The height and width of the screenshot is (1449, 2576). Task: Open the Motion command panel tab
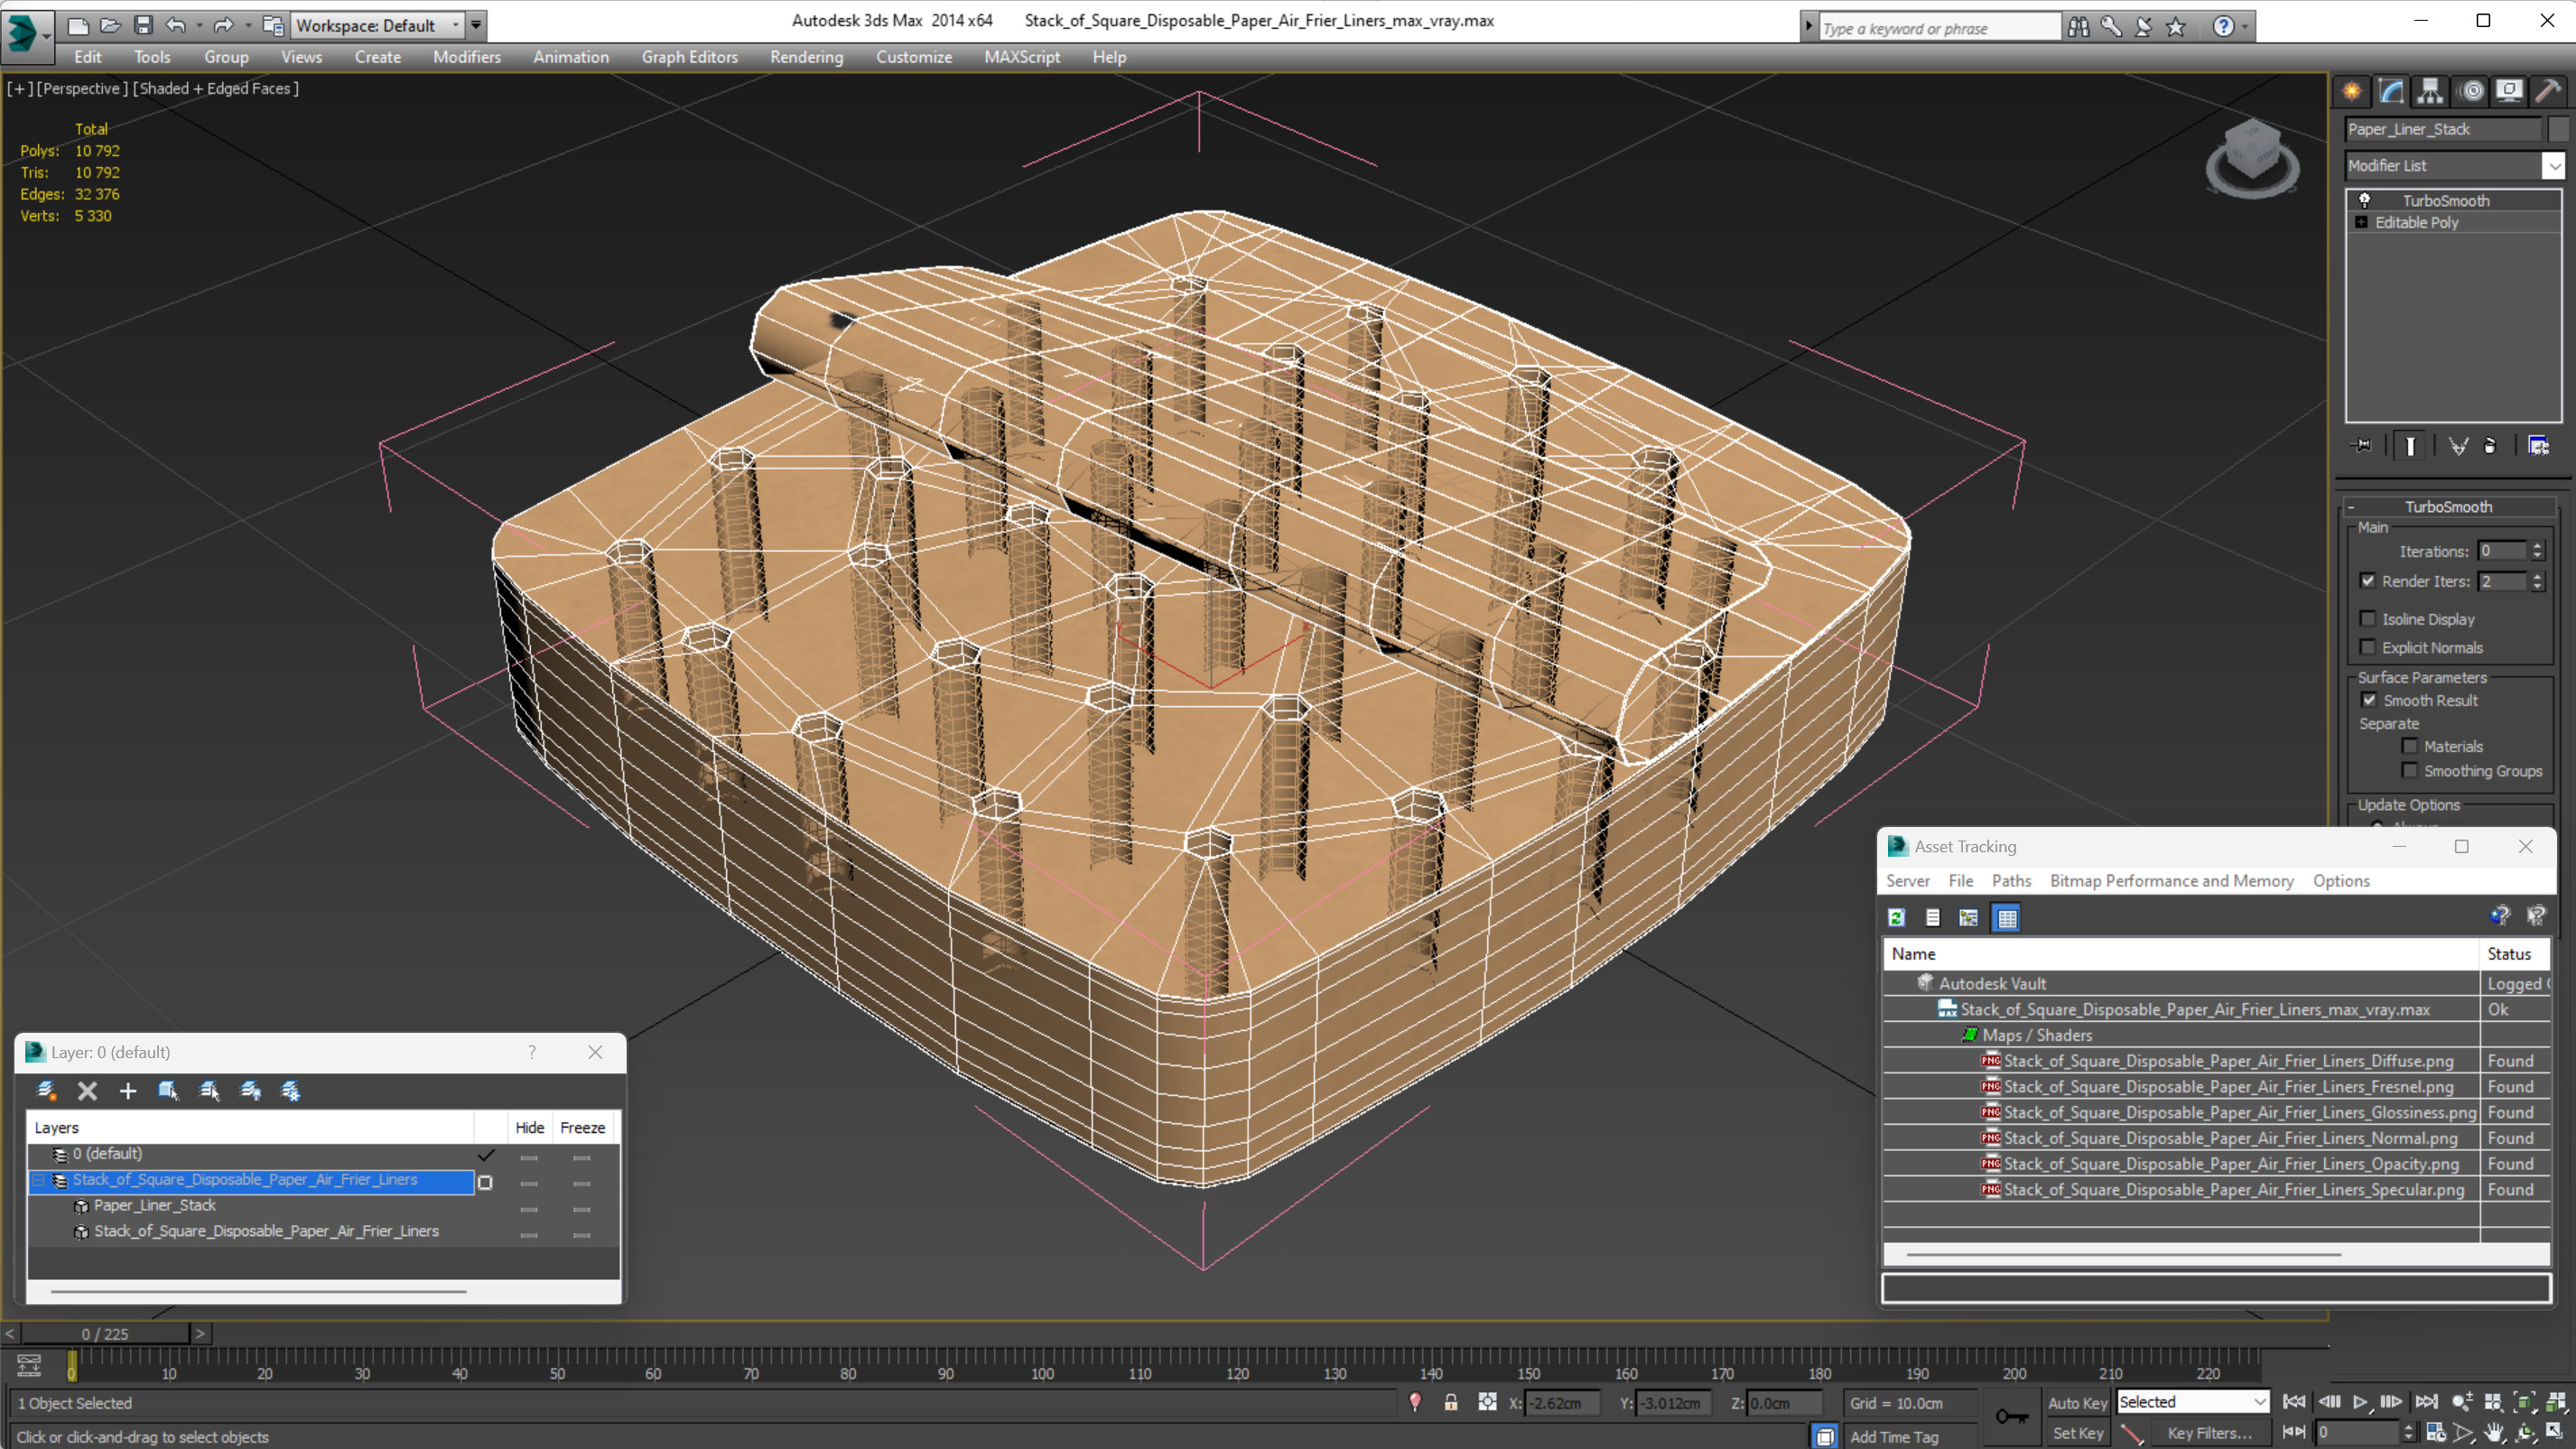pyautogui.click(x=2471, y=92)
